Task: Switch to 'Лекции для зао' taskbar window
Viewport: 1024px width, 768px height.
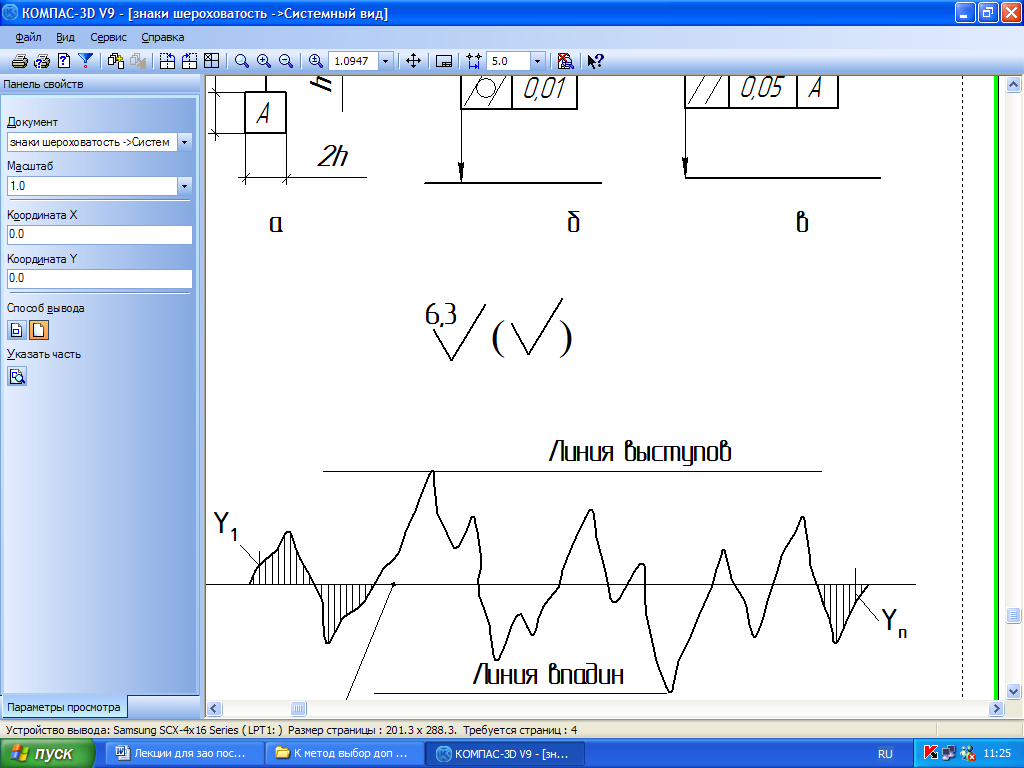Action: pyautogui.click(x=186, y=754)
